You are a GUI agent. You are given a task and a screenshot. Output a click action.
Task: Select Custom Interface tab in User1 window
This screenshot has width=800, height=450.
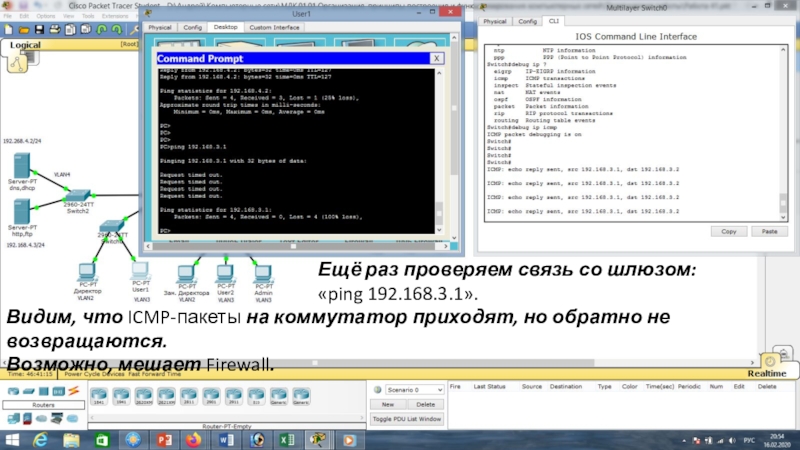point(274,28)
